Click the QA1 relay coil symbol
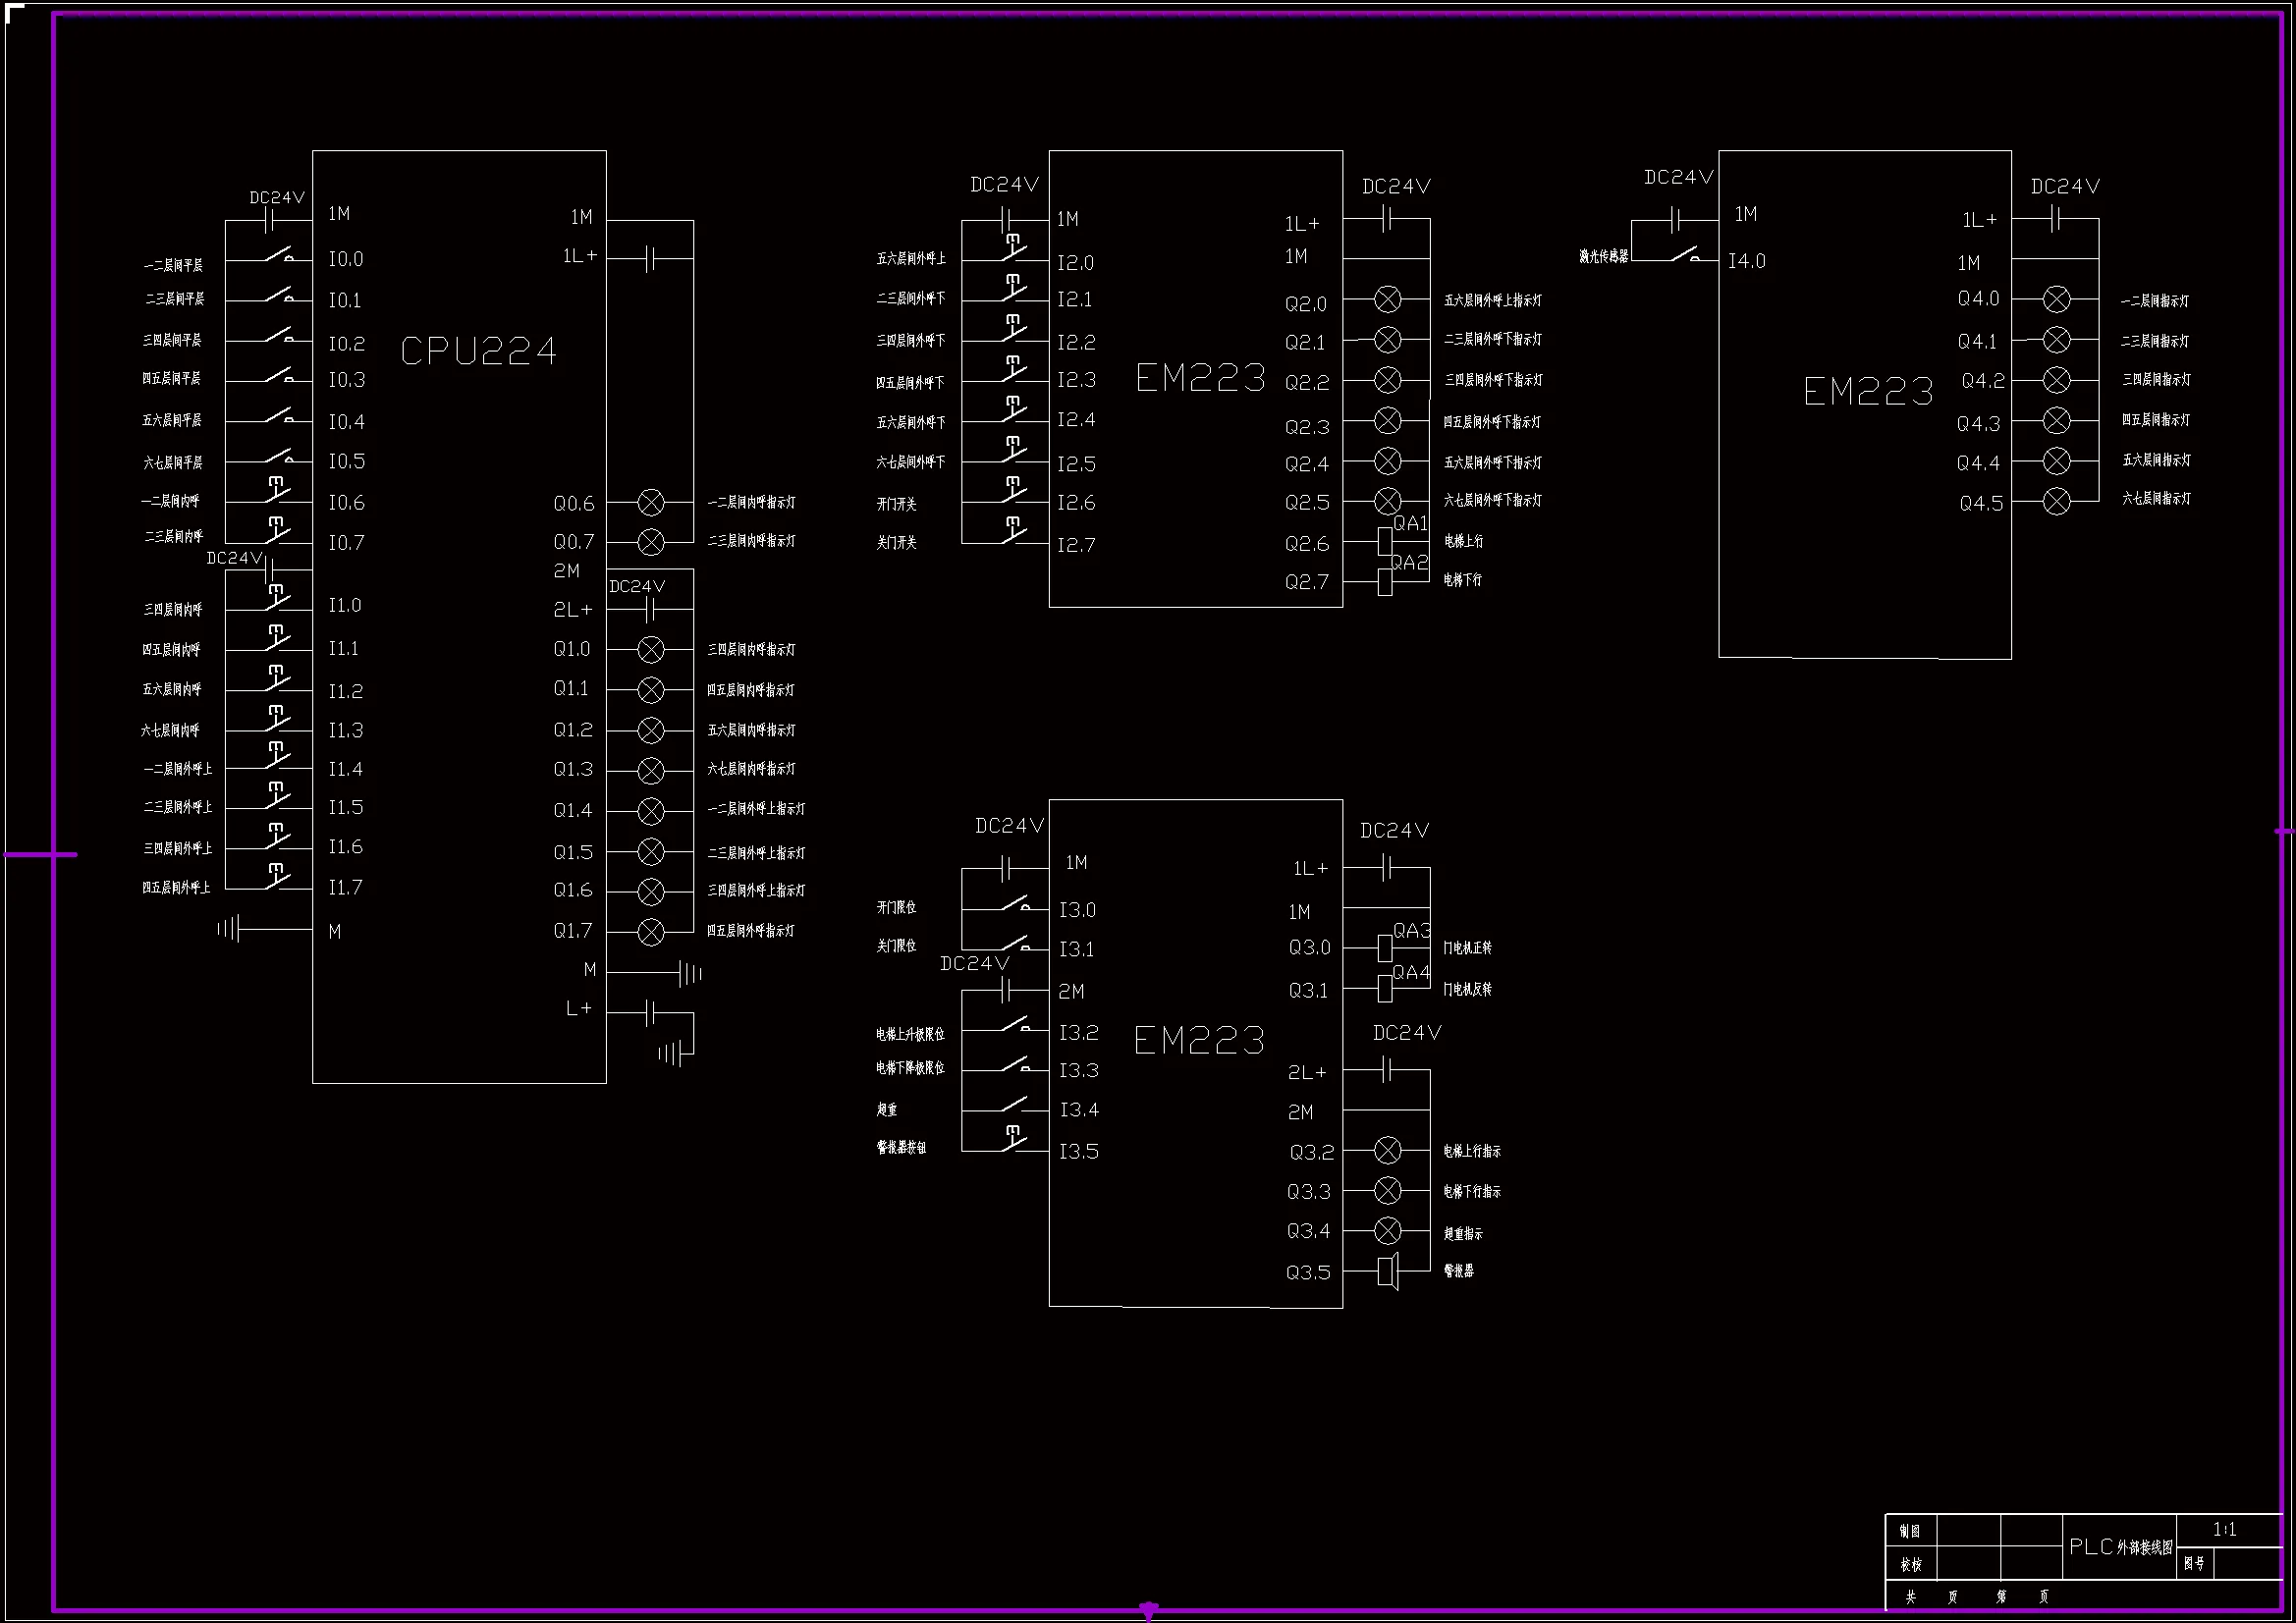2296x1623 pixels. pos(1385,541)
